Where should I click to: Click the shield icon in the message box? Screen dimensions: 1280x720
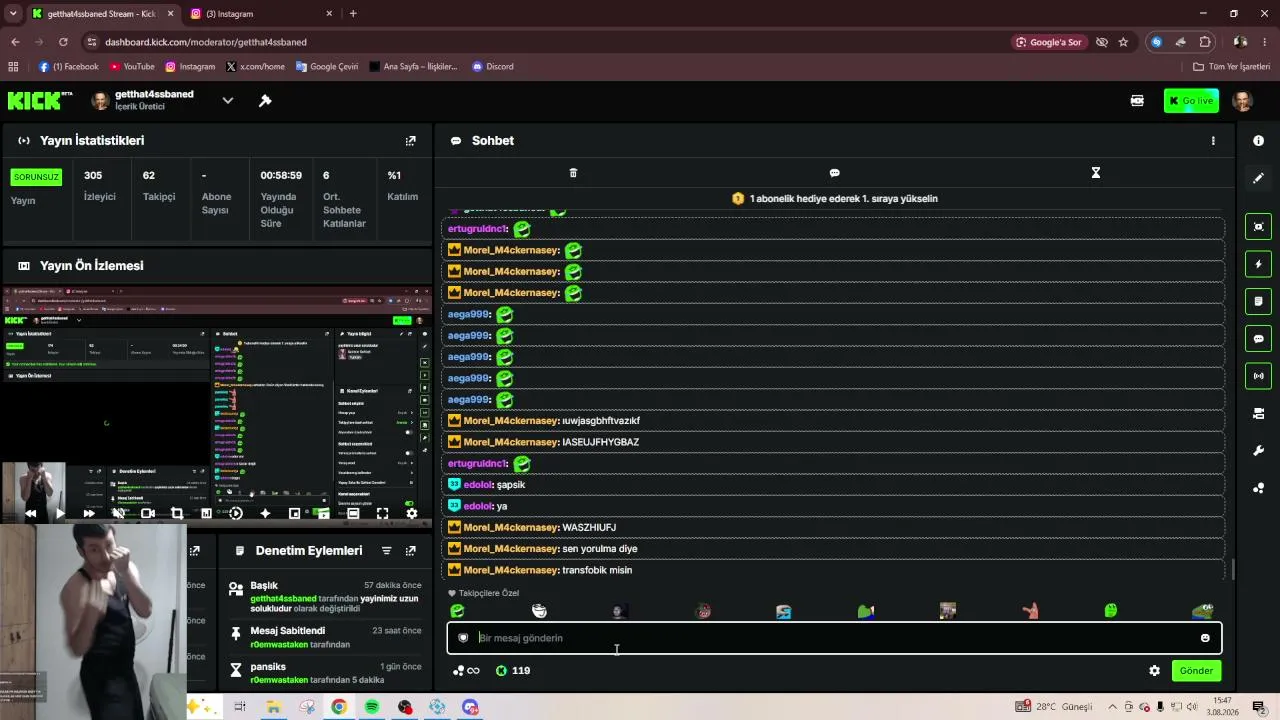click(463, 638)
